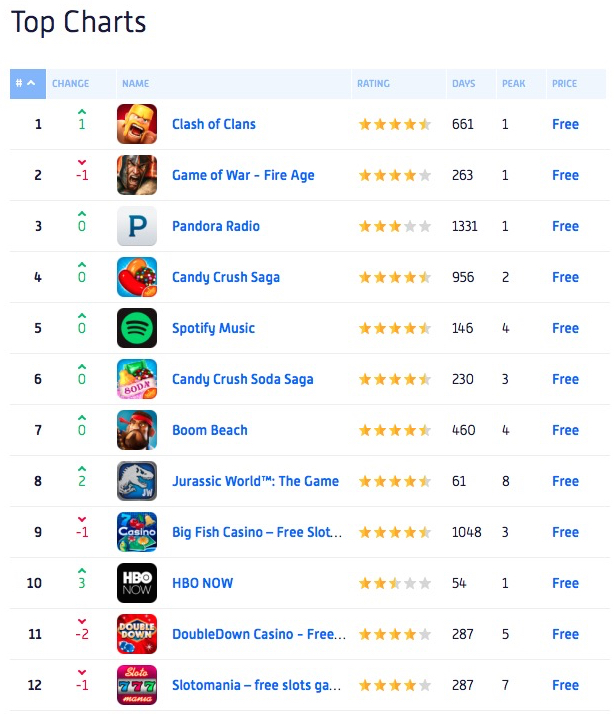The image size is (614, 714).
Task: Open the HBO NOW app icon
Action: (137, 583)
